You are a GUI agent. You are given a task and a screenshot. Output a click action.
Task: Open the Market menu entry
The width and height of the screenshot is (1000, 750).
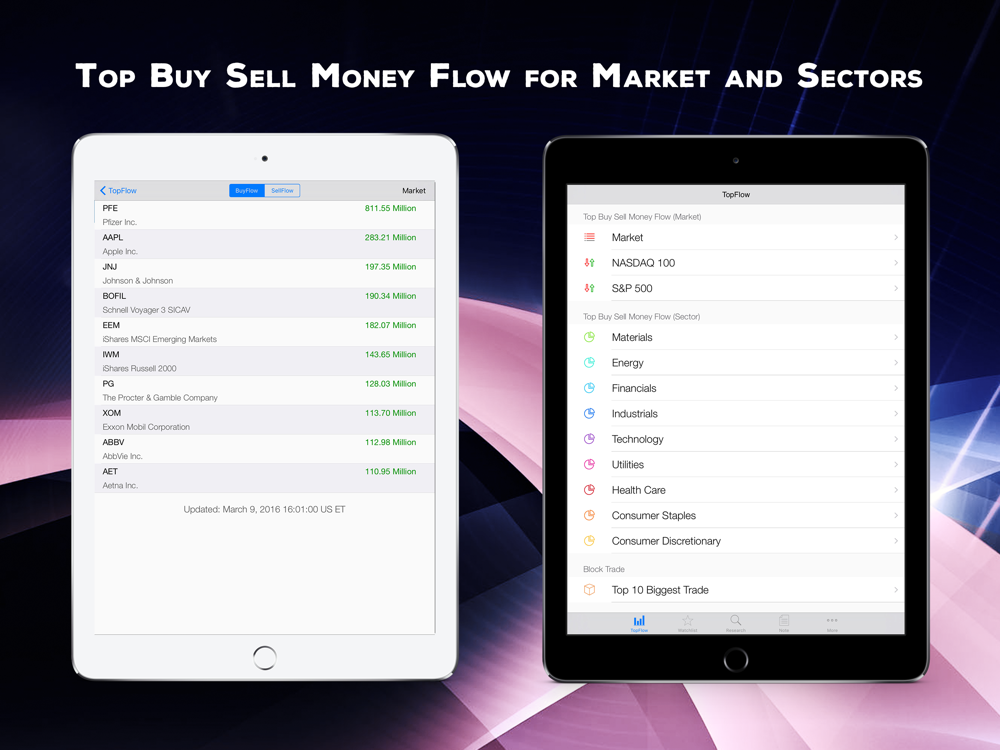(736, 237)
